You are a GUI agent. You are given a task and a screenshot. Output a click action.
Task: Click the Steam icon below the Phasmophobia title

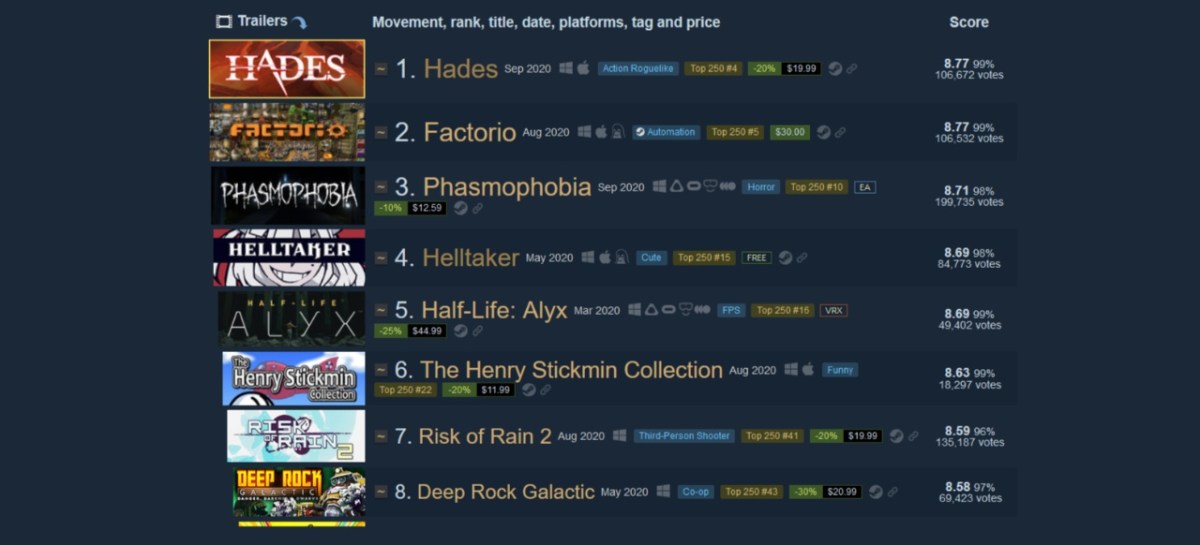tap(460, 208)
